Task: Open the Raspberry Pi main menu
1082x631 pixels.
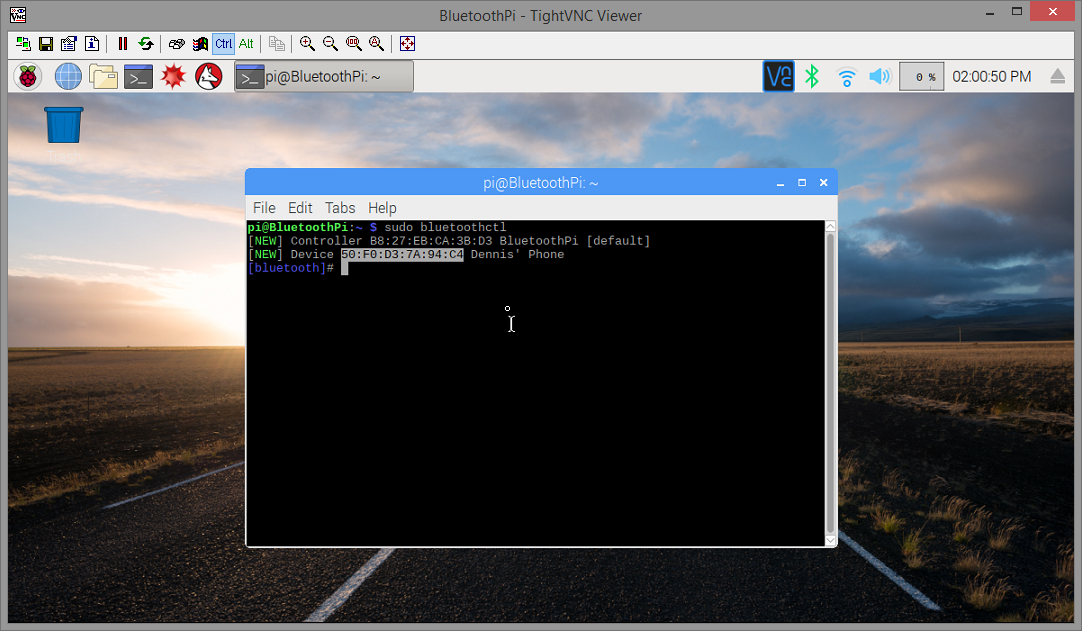Action: click(28, 77)
